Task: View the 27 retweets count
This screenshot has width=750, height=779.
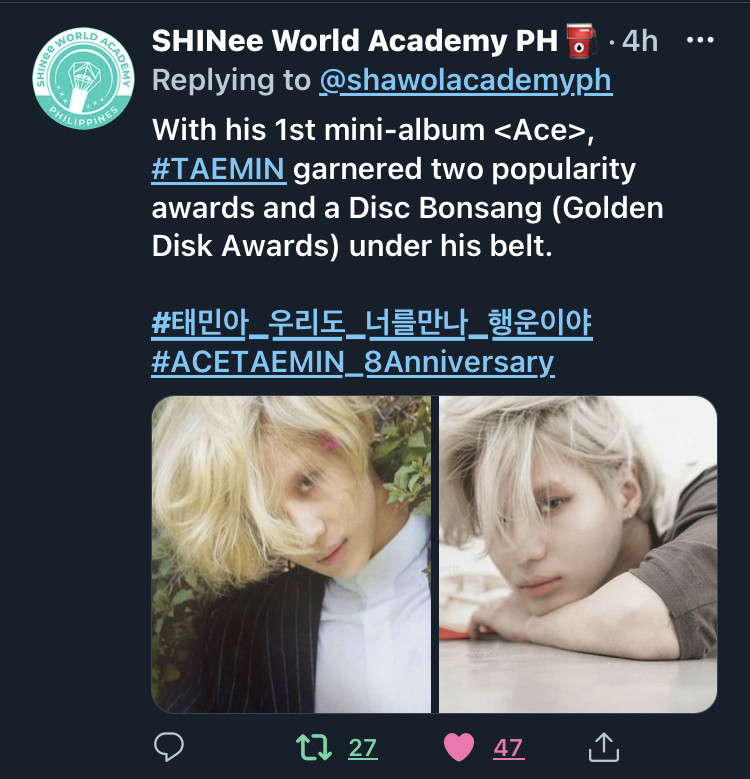Action: [363, 748]
